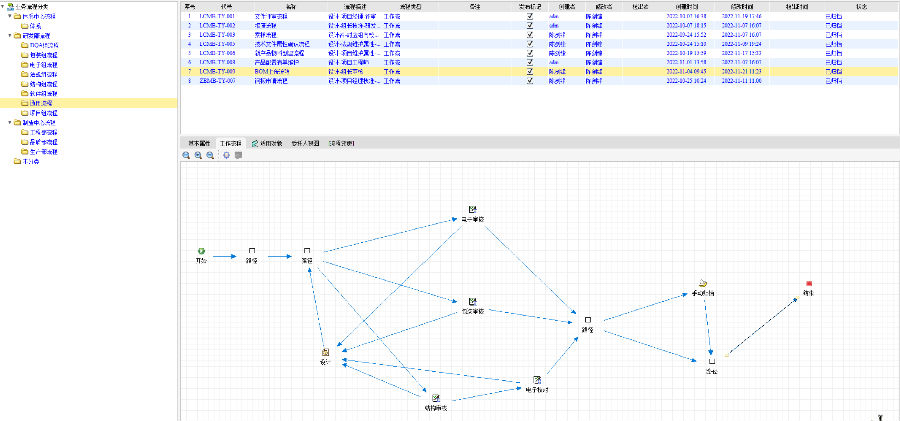This screenshot has width=900, height=421.
Task: Click the code column header in the table
Action: coord(226,6)
